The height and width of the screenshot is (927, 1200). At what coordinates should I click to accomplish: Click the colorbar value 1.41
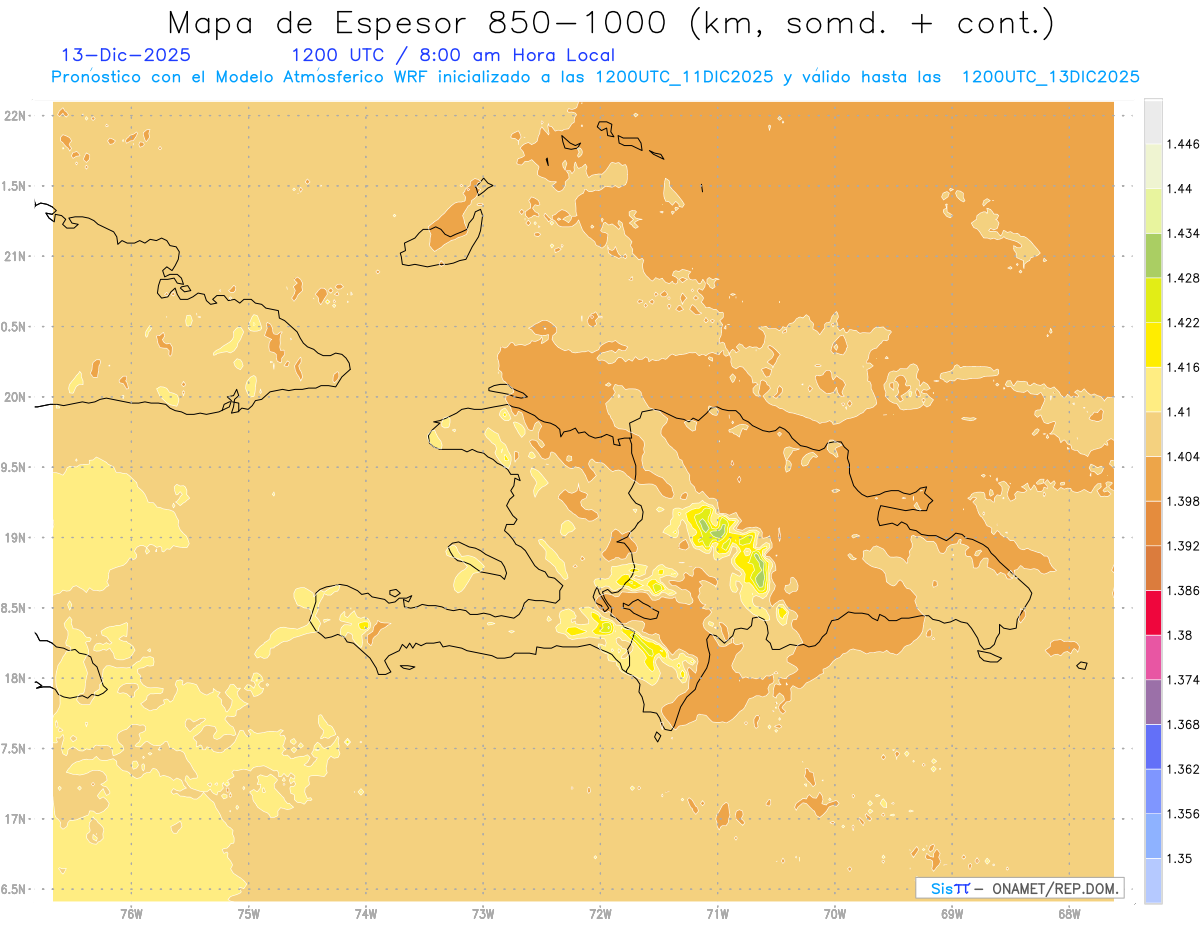[x=1180, y=412]
